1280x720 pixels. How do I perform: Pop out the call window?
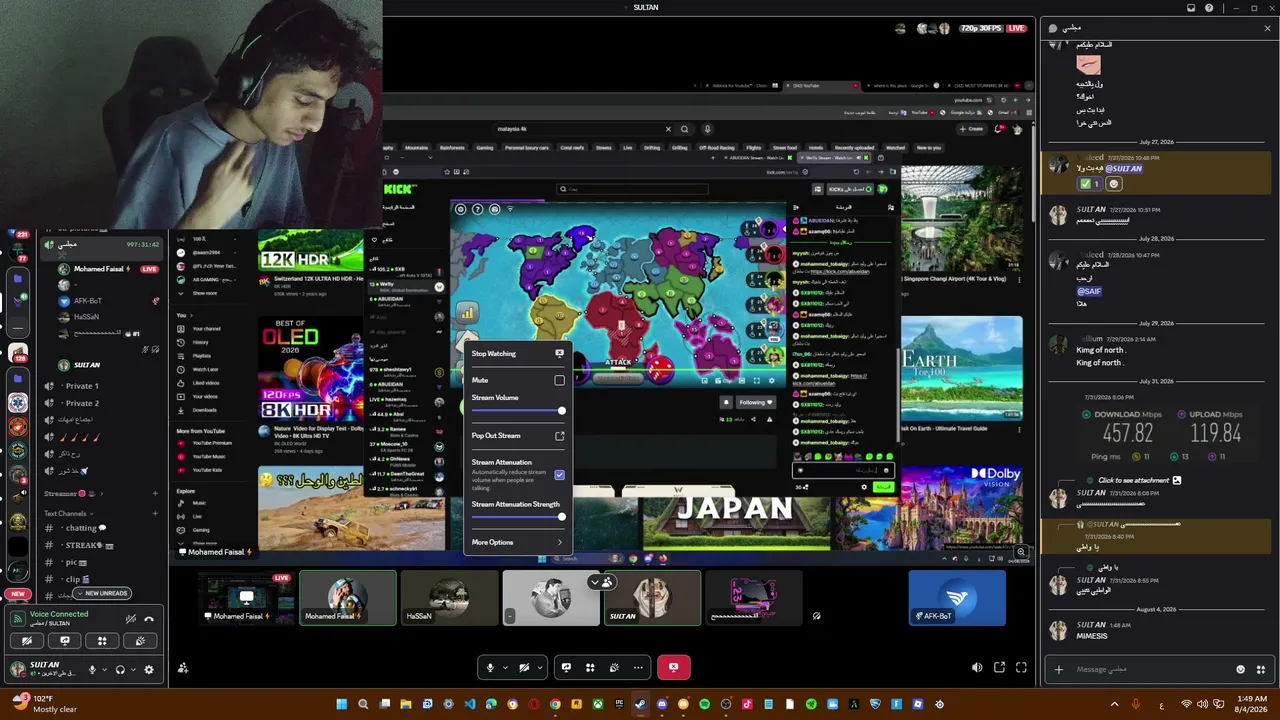[x=999, y=668]
